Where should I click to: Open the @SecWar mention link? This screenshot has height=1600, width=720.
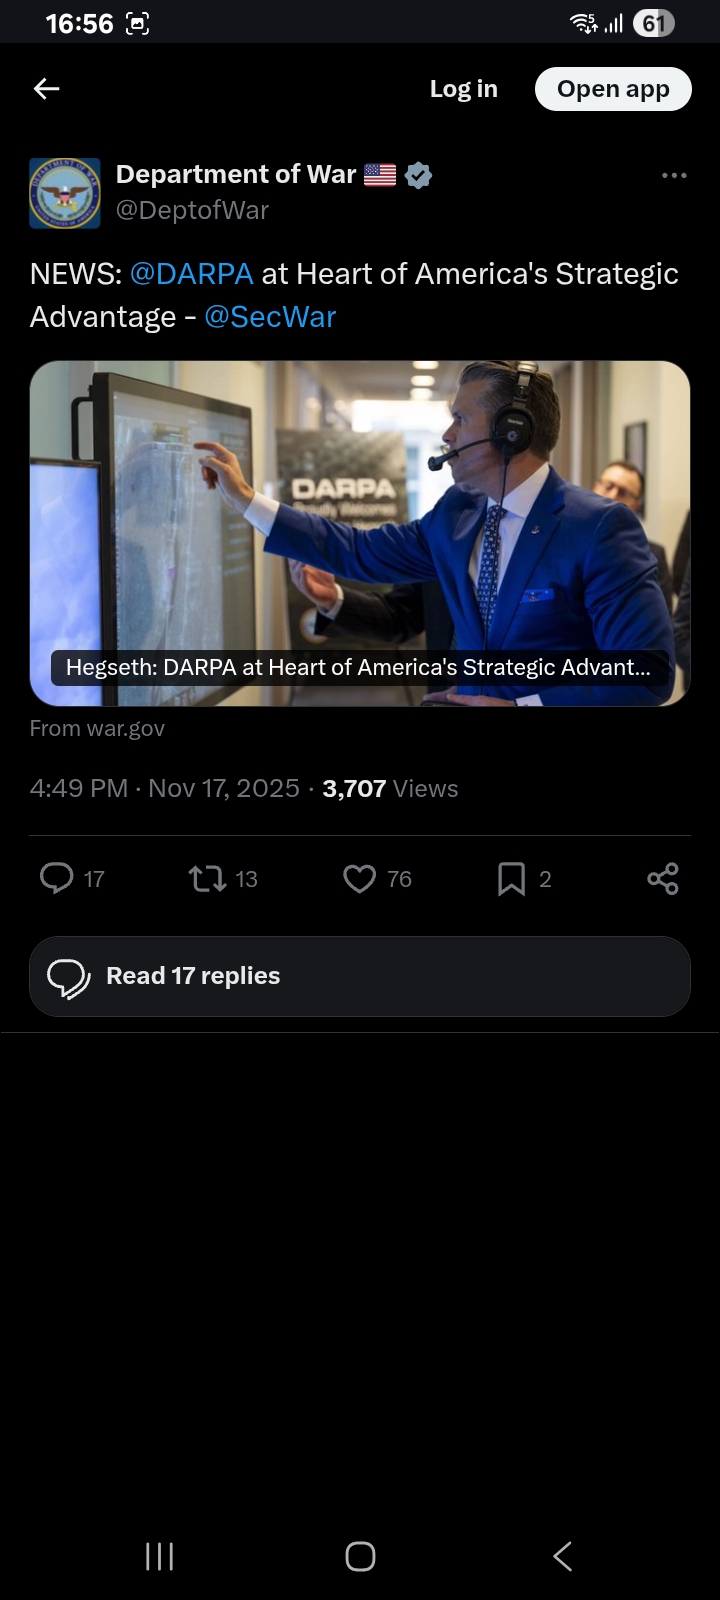(x=270, y=317)
